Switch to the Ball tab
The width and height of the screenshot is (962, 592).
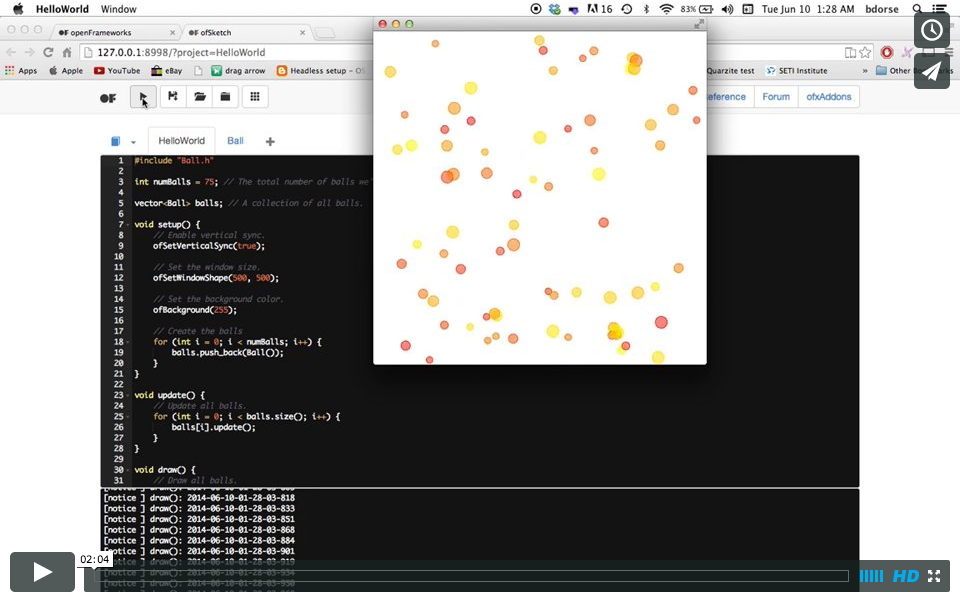pos(234,140)
